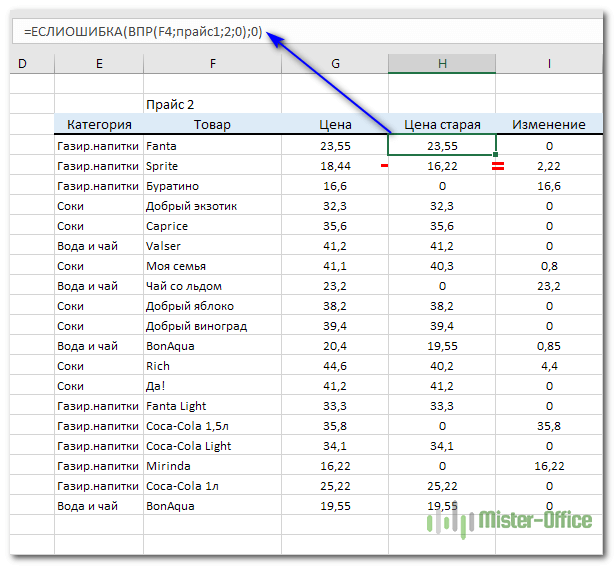Click the formula bar with ЕСЛИОШИБКА formula
This screenshot has height=566, width=614.
coord(307,31)
